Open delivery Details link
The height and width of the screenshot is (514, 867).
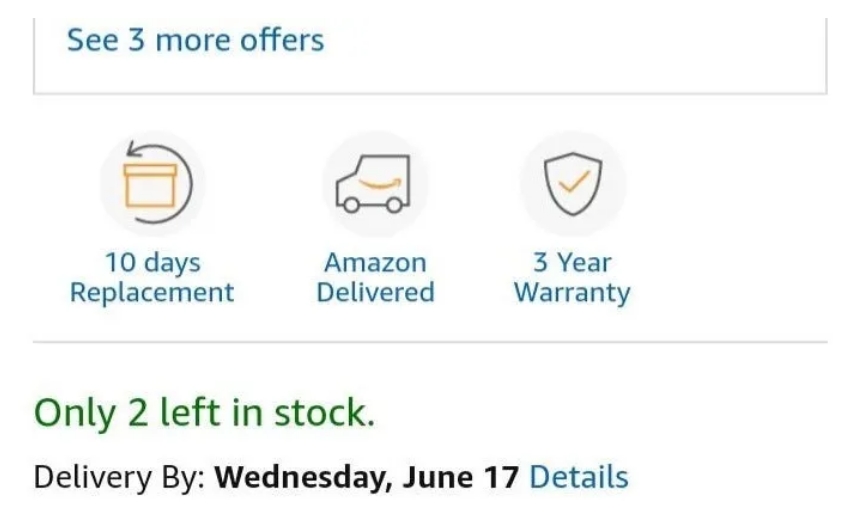(579, 477)
